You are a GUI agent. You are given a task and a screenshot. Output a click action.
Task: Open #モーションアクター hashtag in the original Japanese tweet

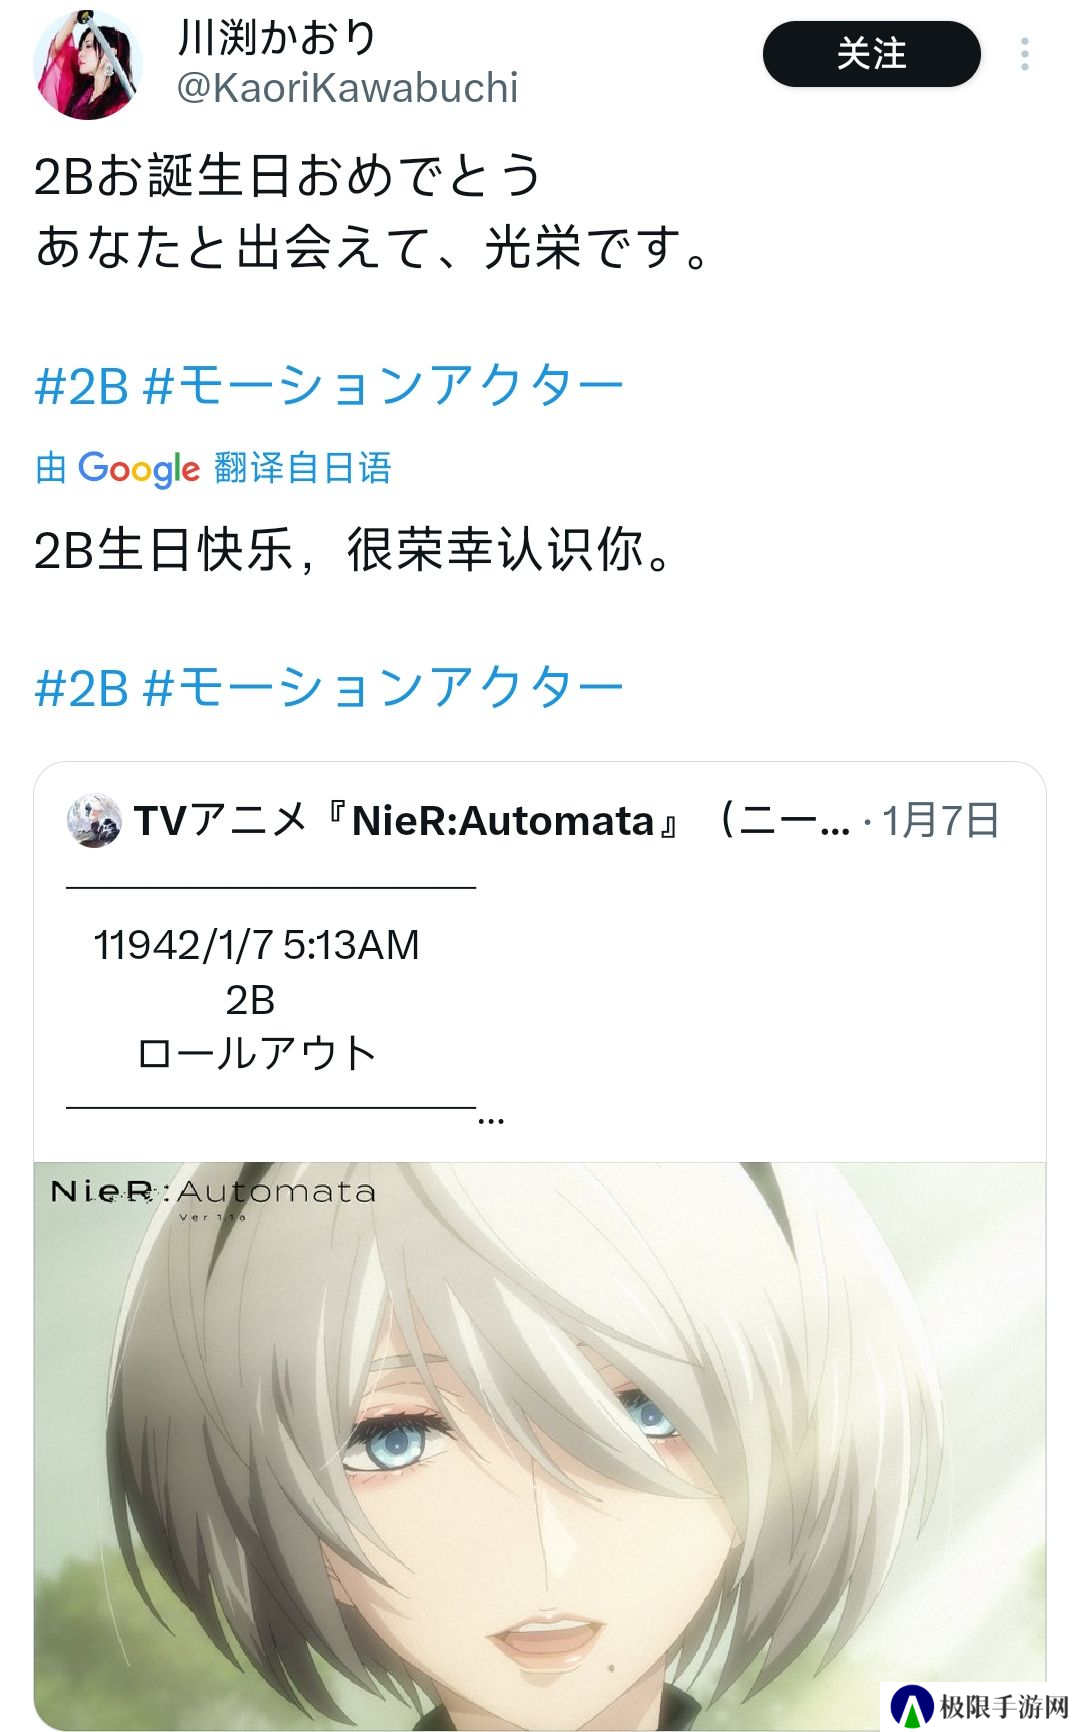click(384, 385)
